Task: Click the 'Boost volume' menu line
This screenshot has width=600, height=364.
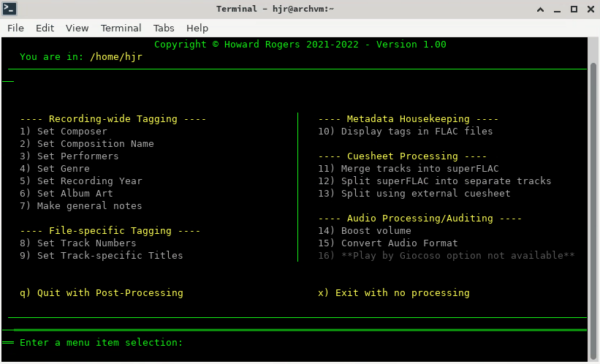Action: pyautogui.click(x=365, y=230)
